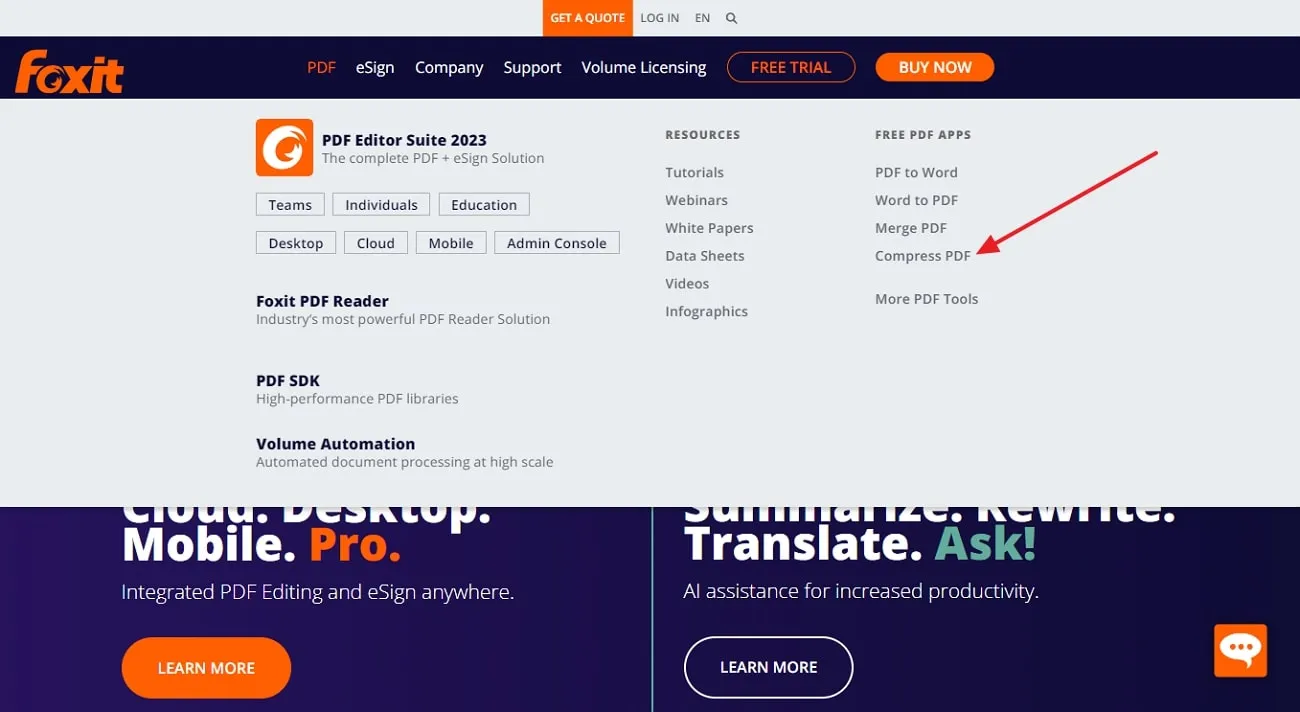Open the Word to PDF app

pyautogui.click(x=916, y=200)
